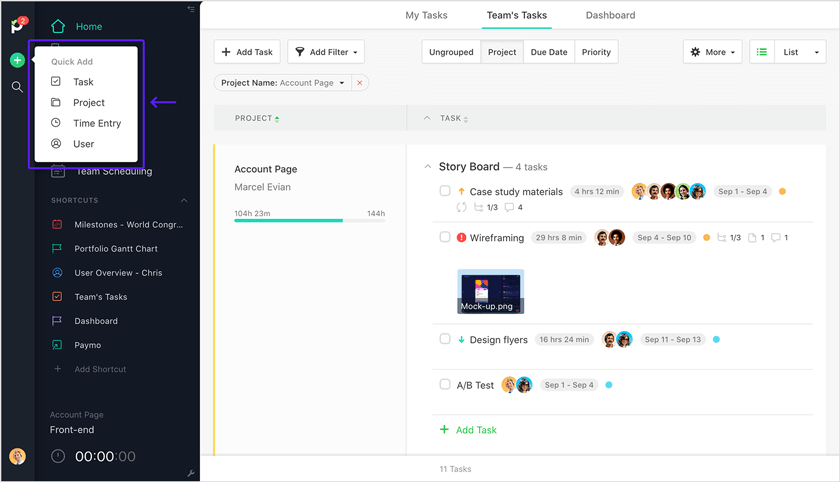Click the wrench icon at sidebar bottom
This screenshot has height=482, width=840.
click(x=191, y=473)
